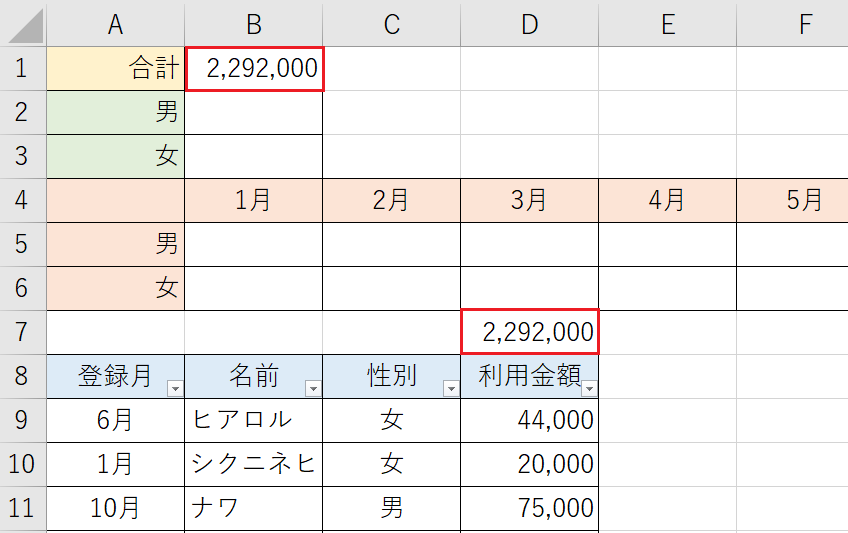
Task: Open the 登録月 filter dropdown
Action: [x=175, y=389]
